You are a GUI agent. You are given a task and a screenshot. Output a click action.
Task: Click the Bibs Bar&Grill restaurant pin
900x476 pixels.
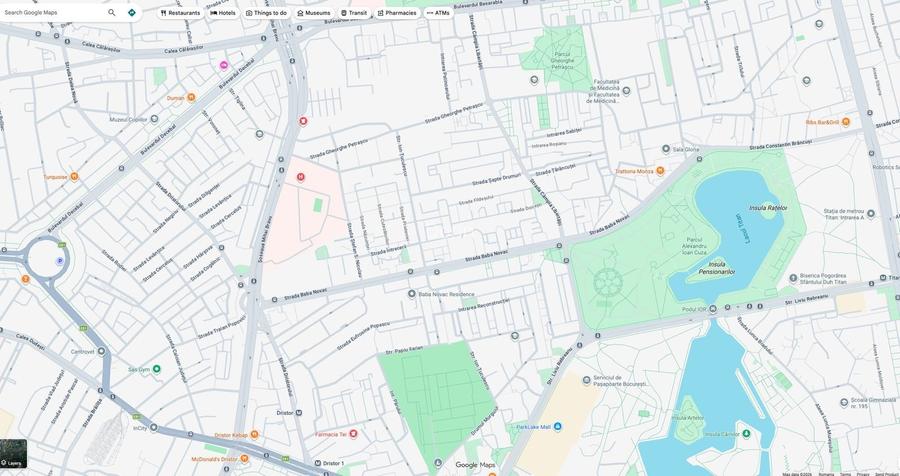click(x=845, y=122)
